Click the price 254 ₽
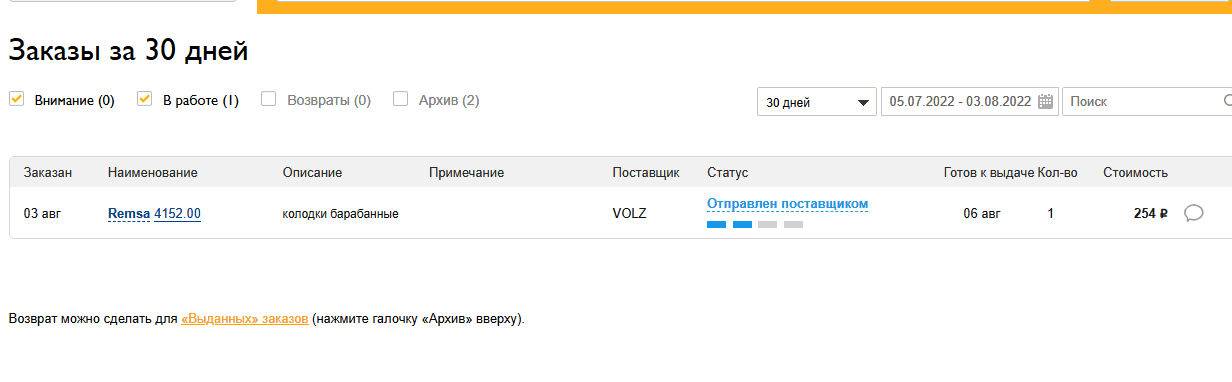1232x382 pixels. point(1151,213)
